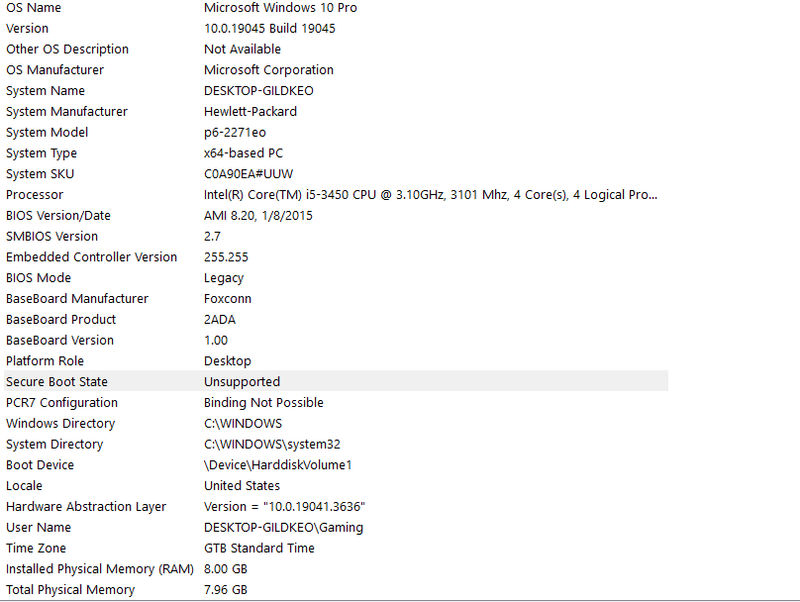Click the x64-based PC value
Image resolution: width=800 pixels, height=602 pixels.
click(243, 153)
